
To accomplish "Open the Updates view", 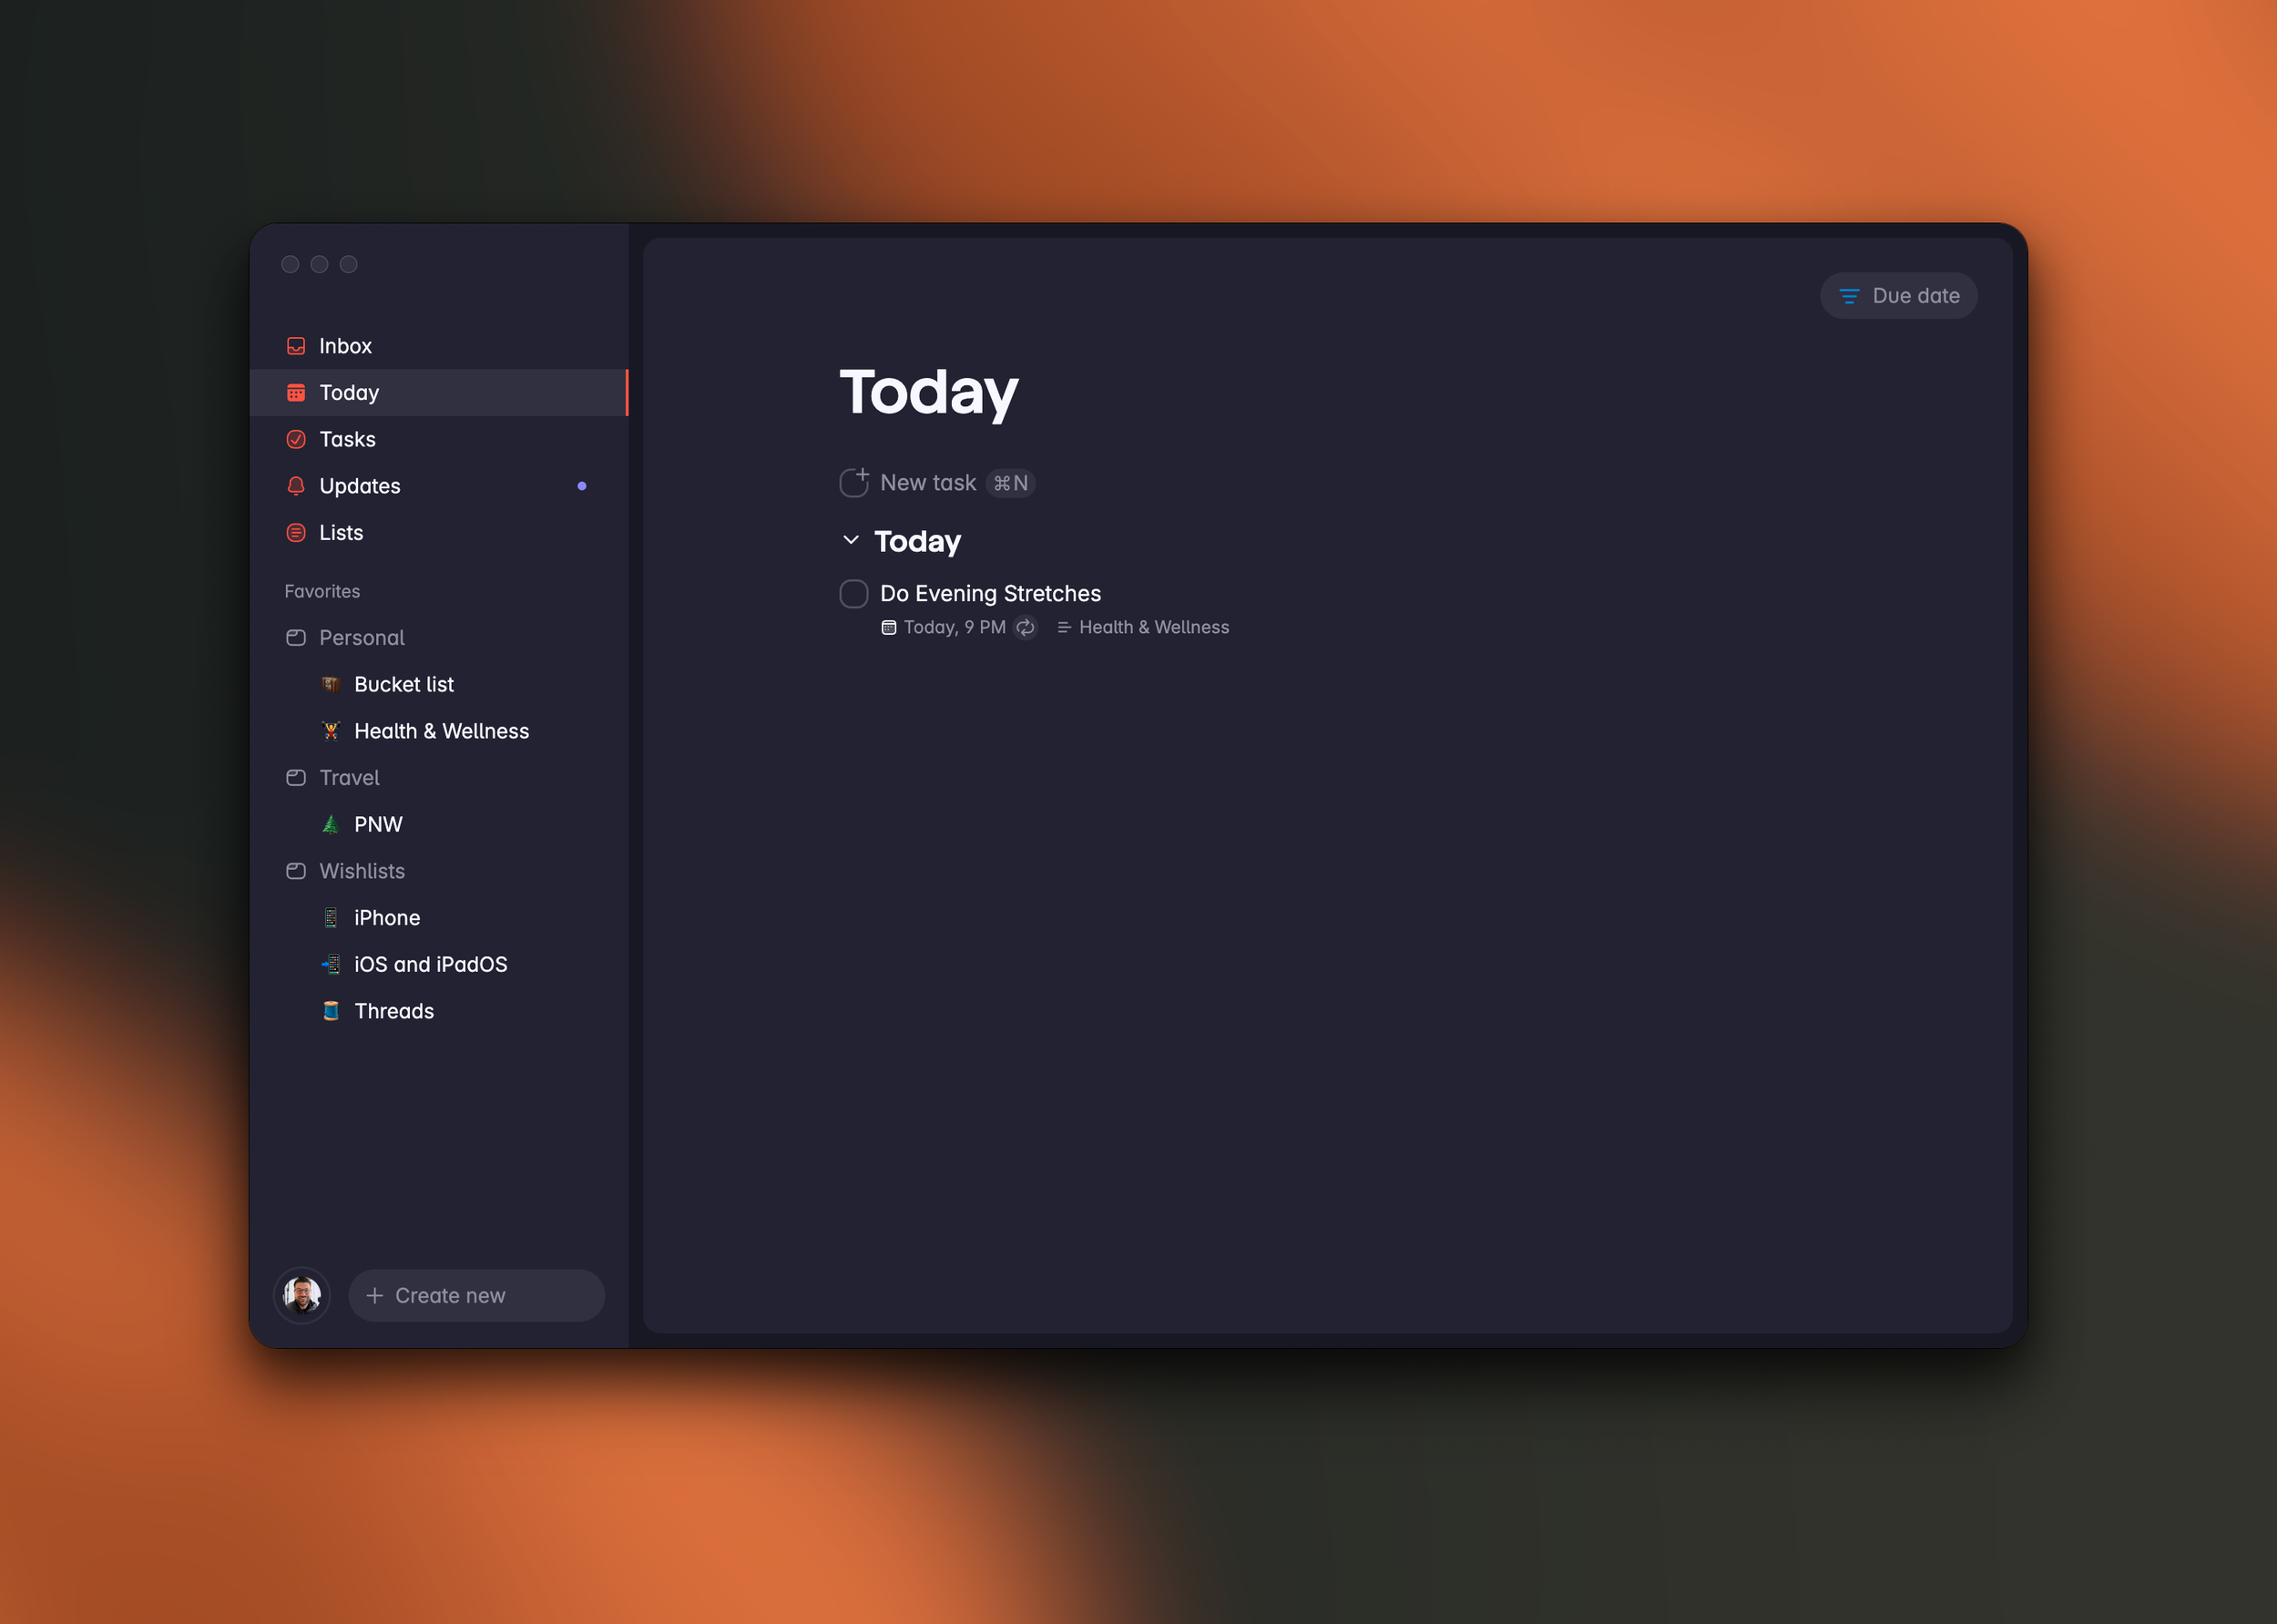I will (x=439, y=486).
